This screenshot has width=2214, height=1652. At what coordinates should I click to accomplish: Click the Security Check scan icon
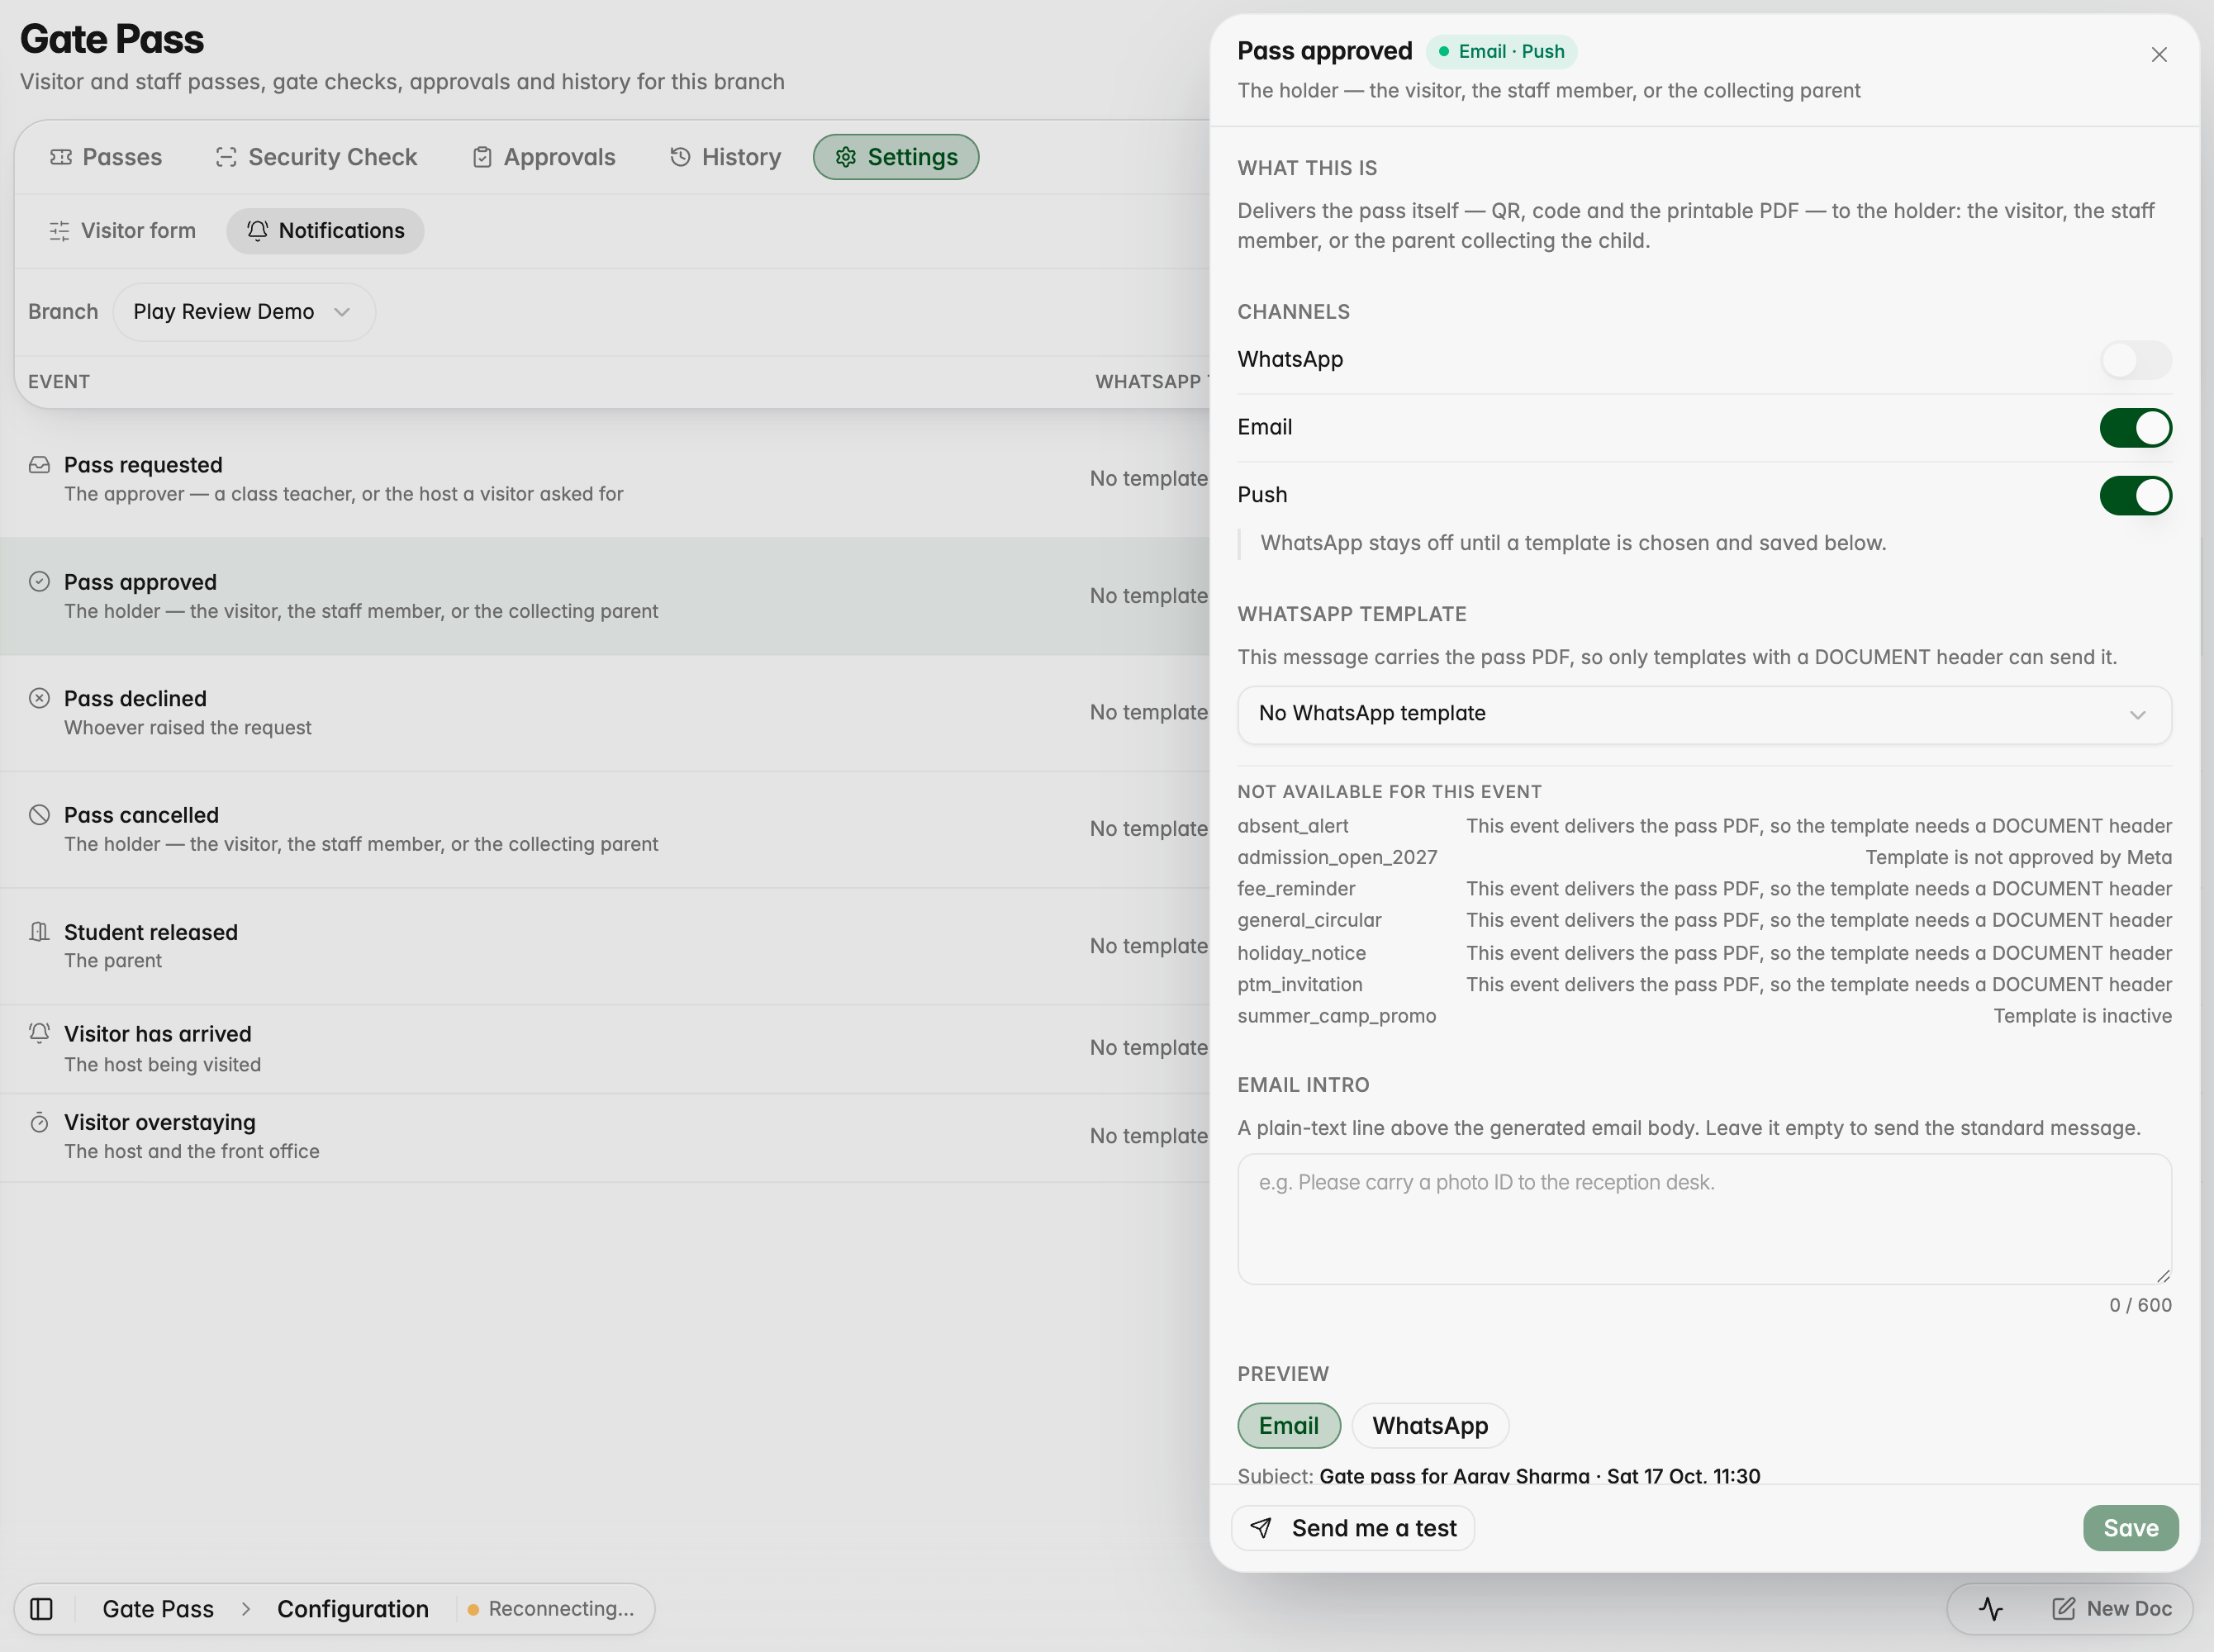(226, 157)
